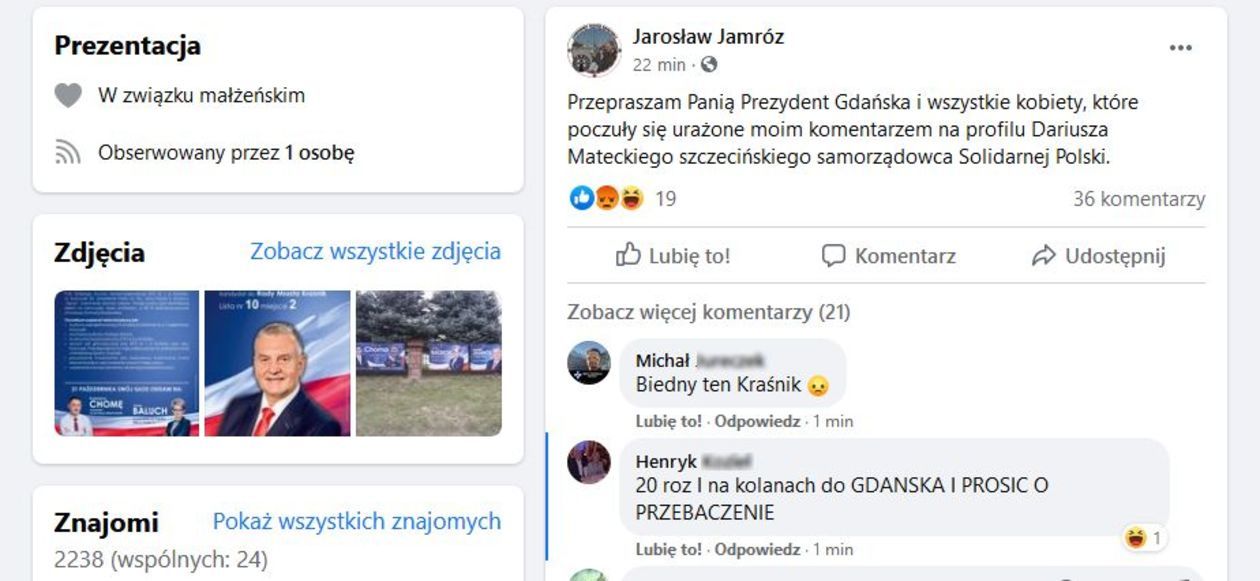1260x581 pixels.
Task: Open Pokaż wszystkich znajomych link
Action: click(x=357, y=521)
